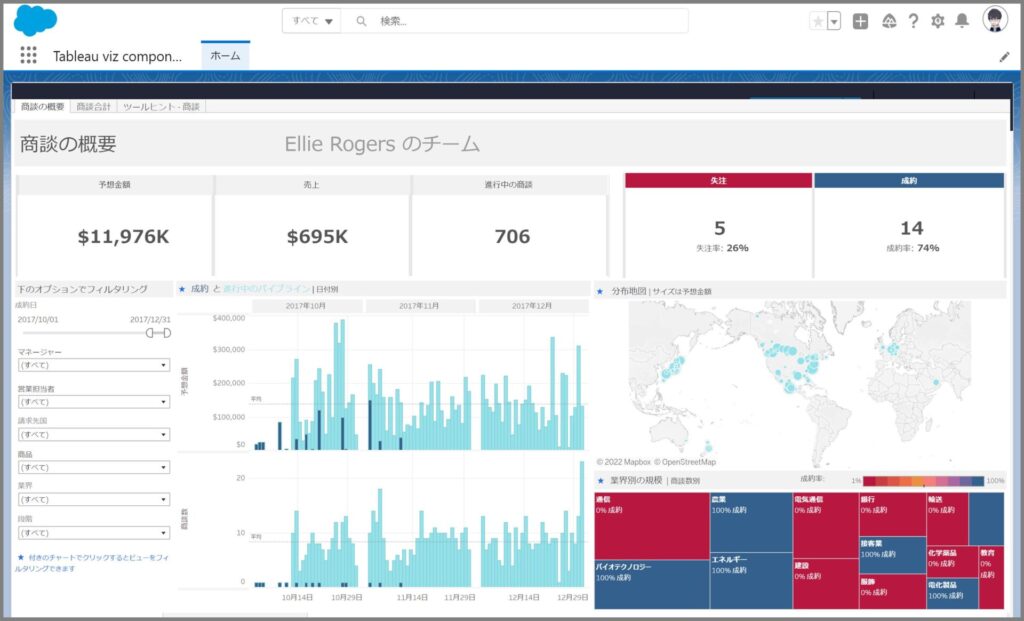Open the 業界 filter dropdown
The height and width of the screenshot is (621, 1024).
tap(93, 499)
